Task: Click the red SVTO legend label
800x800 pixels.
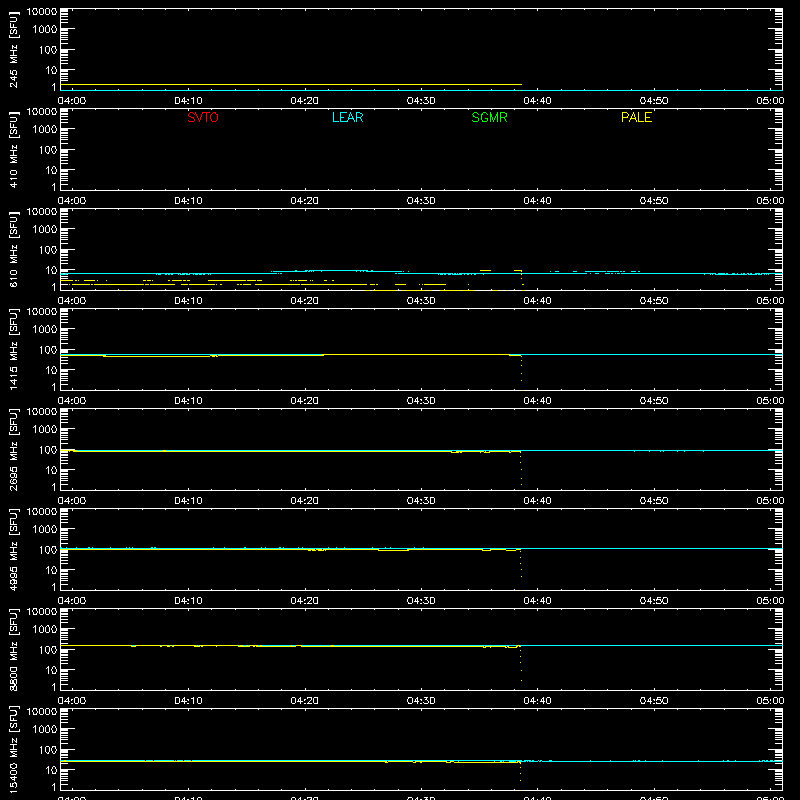Action: tap(203, 117)
